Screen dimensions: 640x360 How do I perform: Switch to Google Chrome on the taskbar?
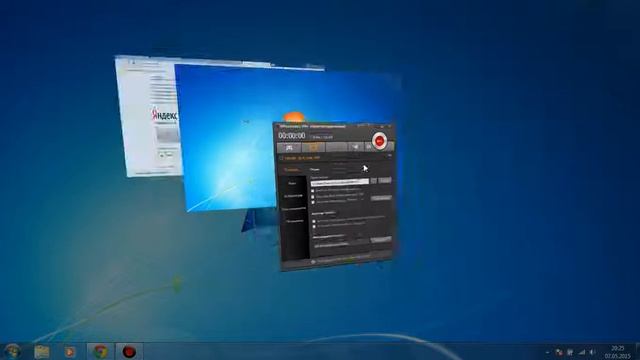[100, 351]
